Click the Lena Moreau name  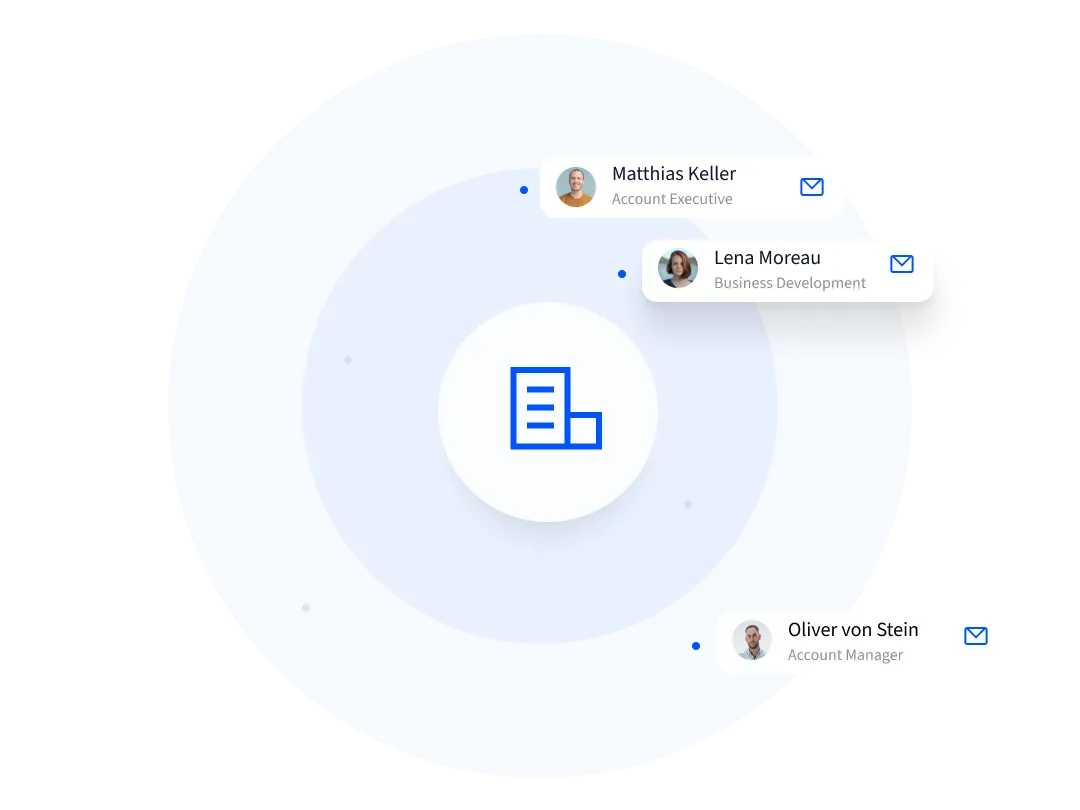766,258
